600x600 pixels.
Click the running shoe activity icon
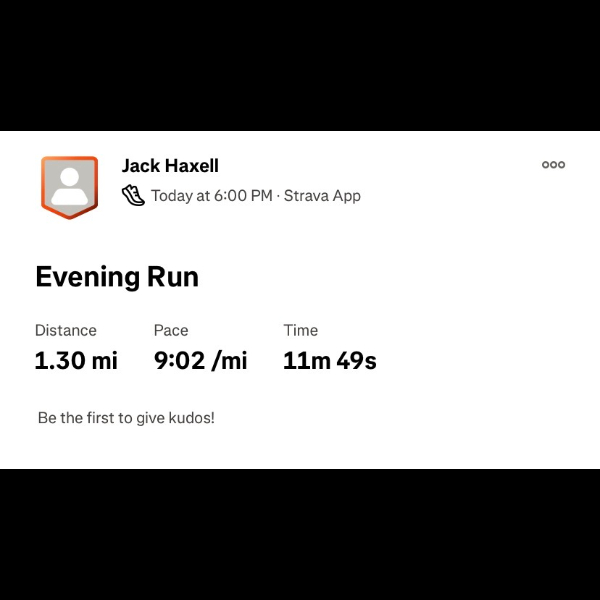click(133, 195)
